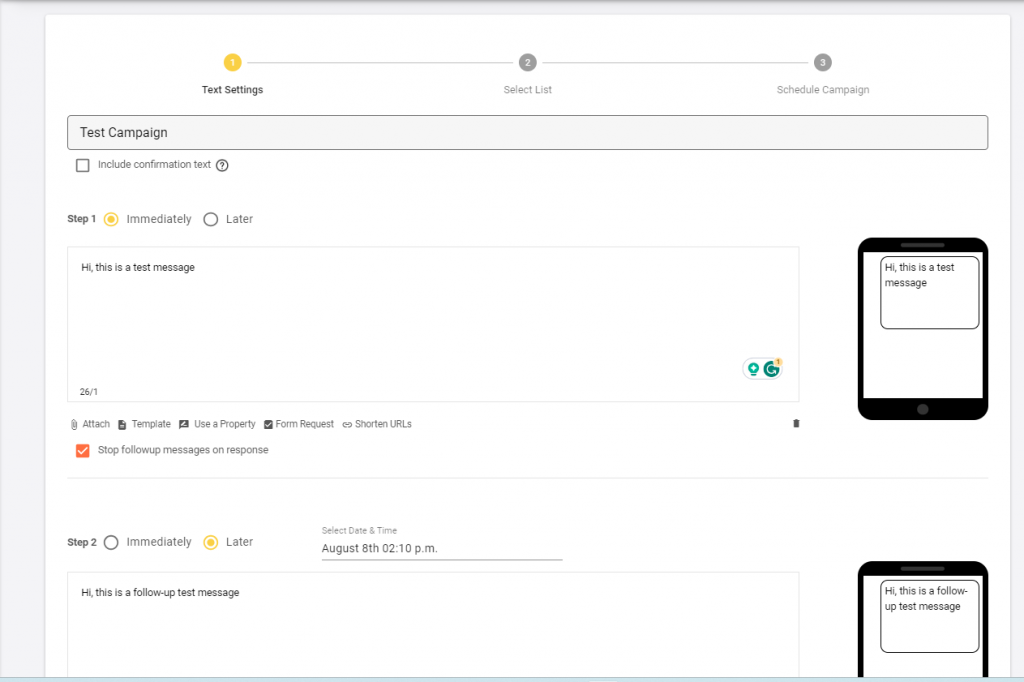Go to Text Settings step
This screenshot has height=682, width=1024.
232,89
